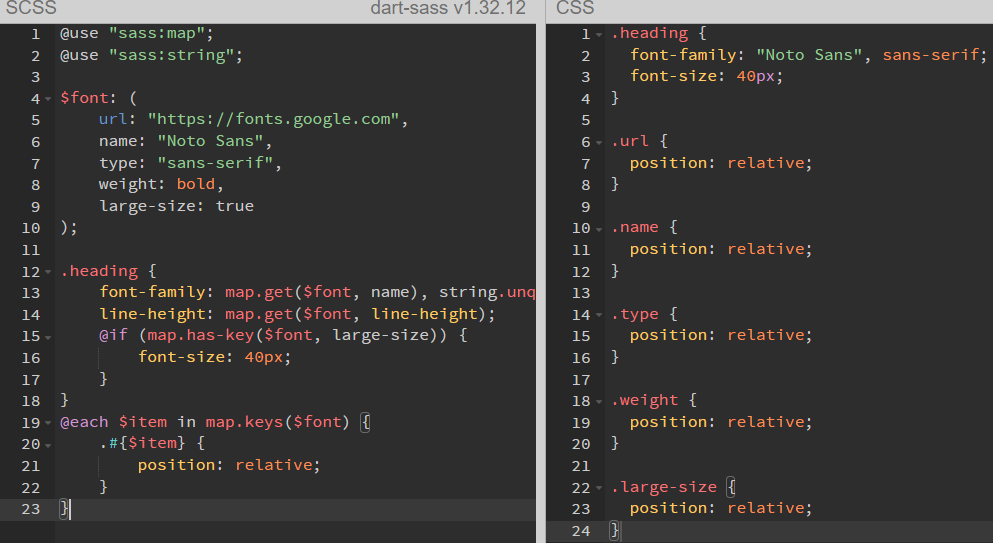The height and width of the screenshot is (543, 993).
Task: Click the .heading selector in SCSS
Action: click(99, 271)
